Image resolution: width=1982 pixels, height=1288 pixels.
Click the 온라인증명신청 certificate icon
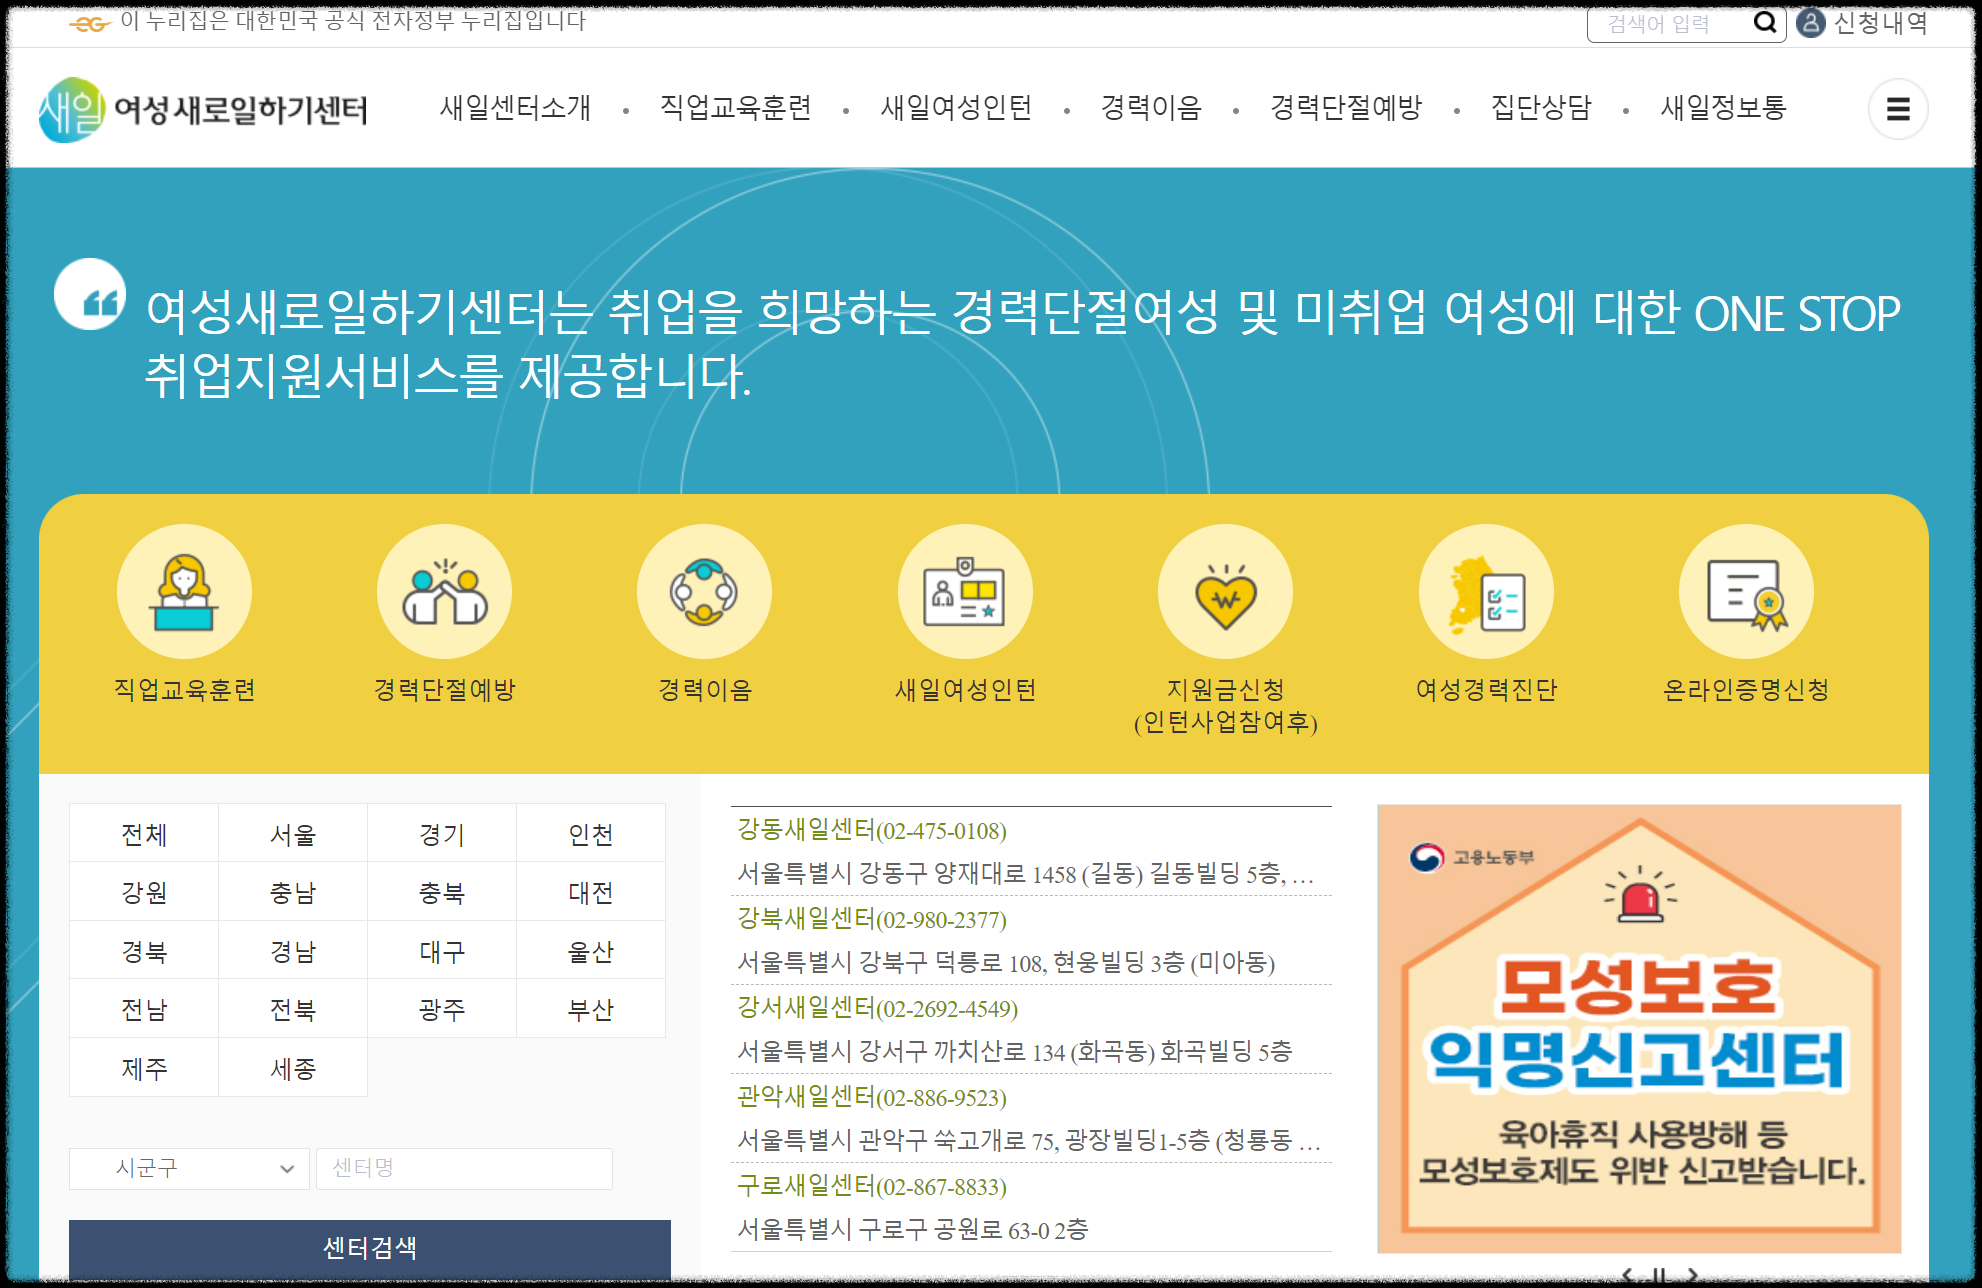coord(1746,592)
